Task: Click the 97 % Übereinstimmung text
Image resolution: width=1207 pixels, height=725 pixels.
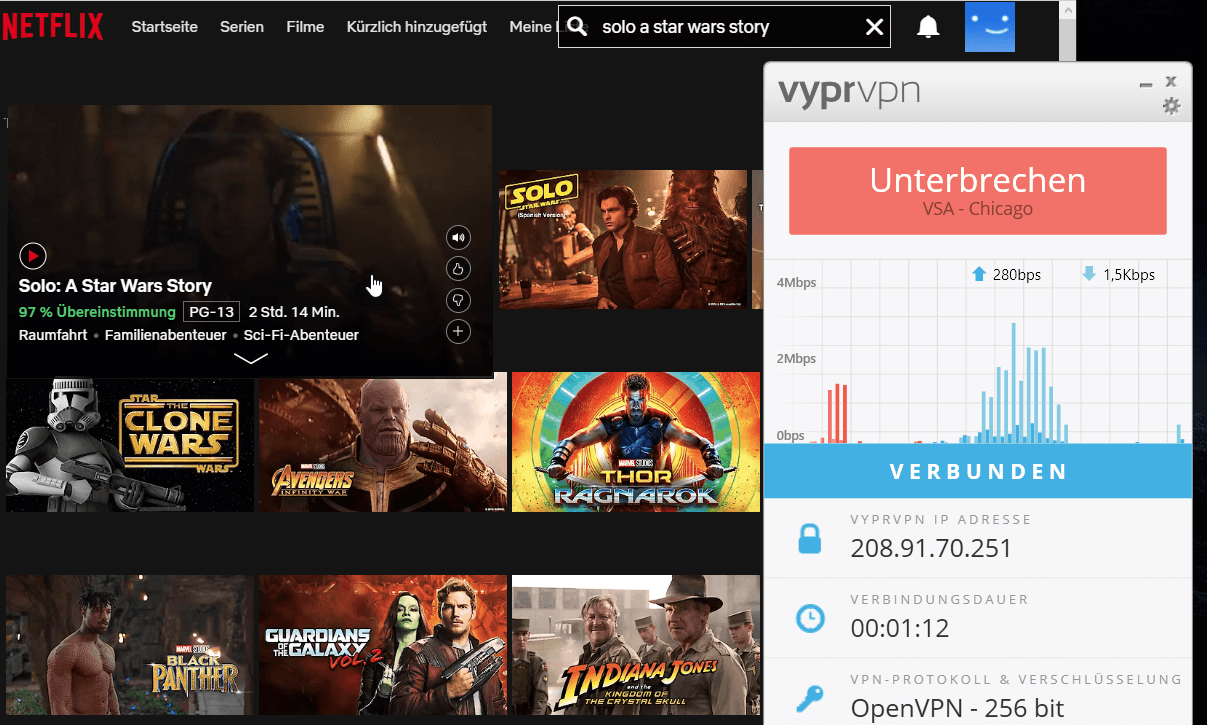Action: click(97, 312)
